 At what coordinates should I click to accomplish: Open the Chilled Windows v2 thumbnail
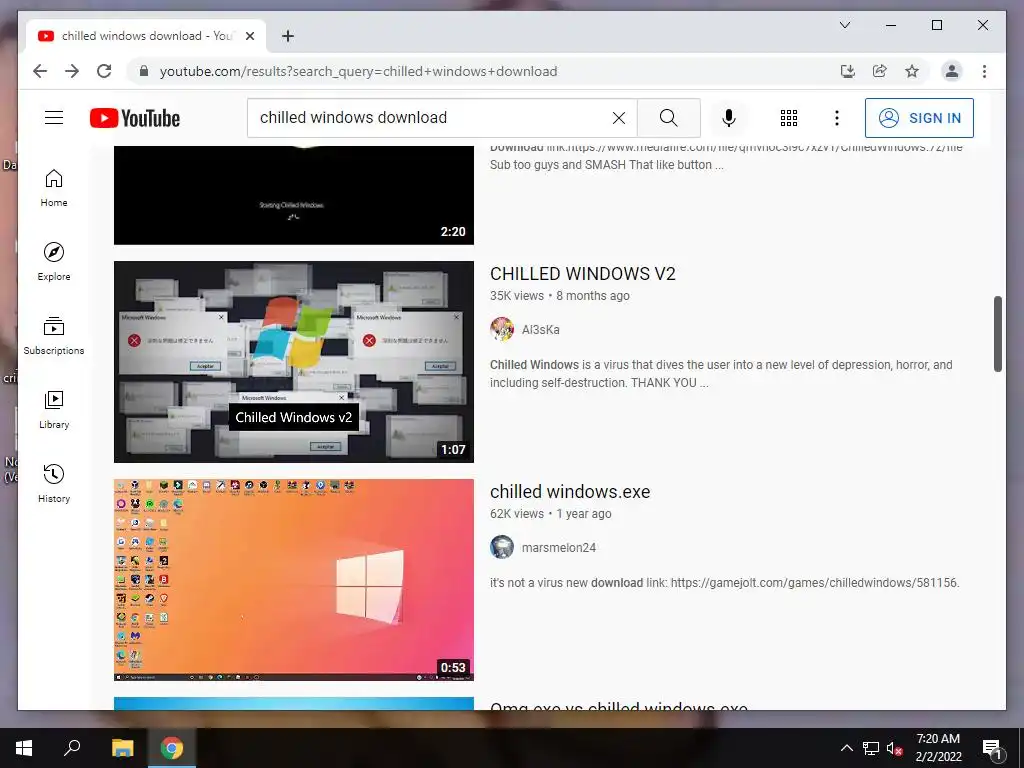coord(294,362)
